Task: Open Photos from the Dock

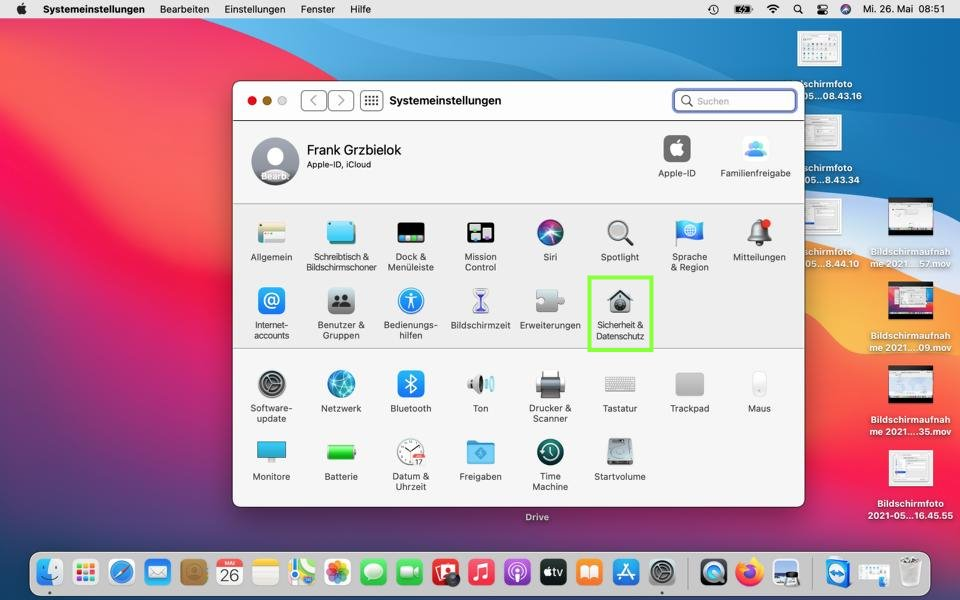Action: click(337, 573)
